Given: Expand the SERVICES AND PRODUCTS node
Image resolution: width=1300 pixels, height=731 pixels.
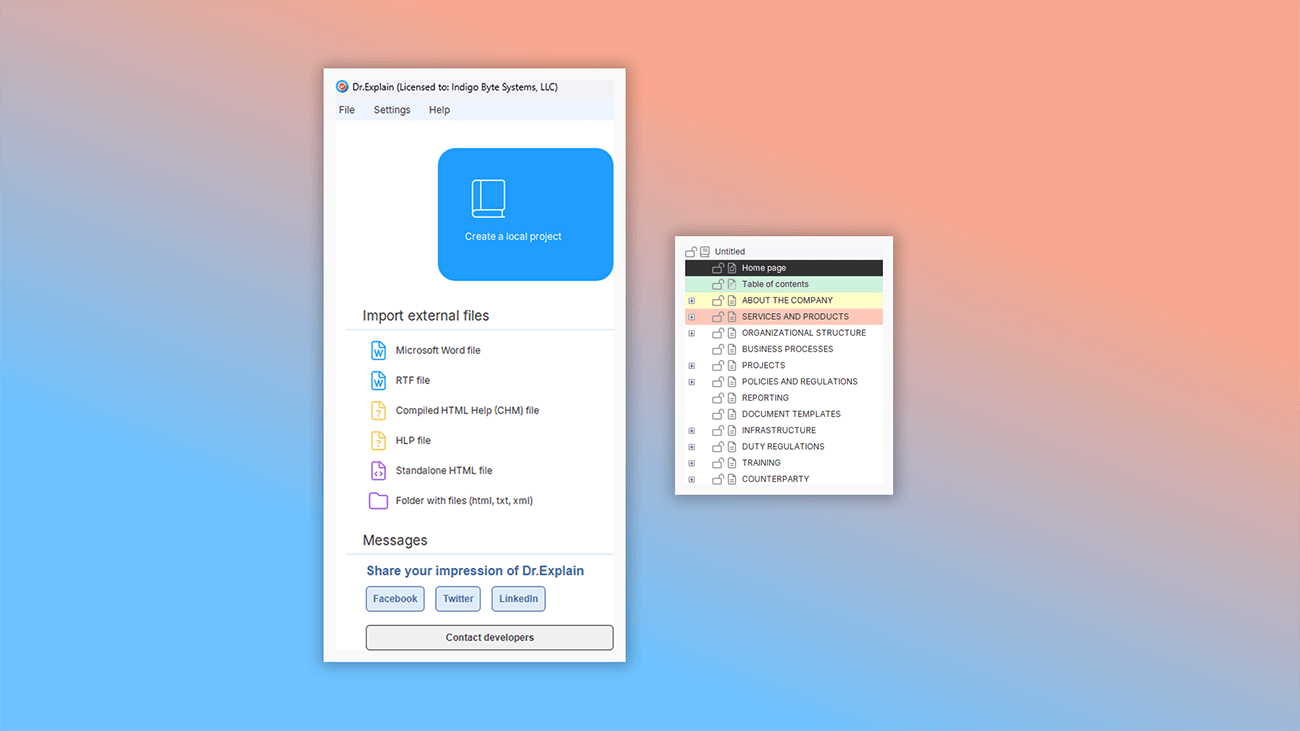Looking at the screenshot, I should pos(691,316).
